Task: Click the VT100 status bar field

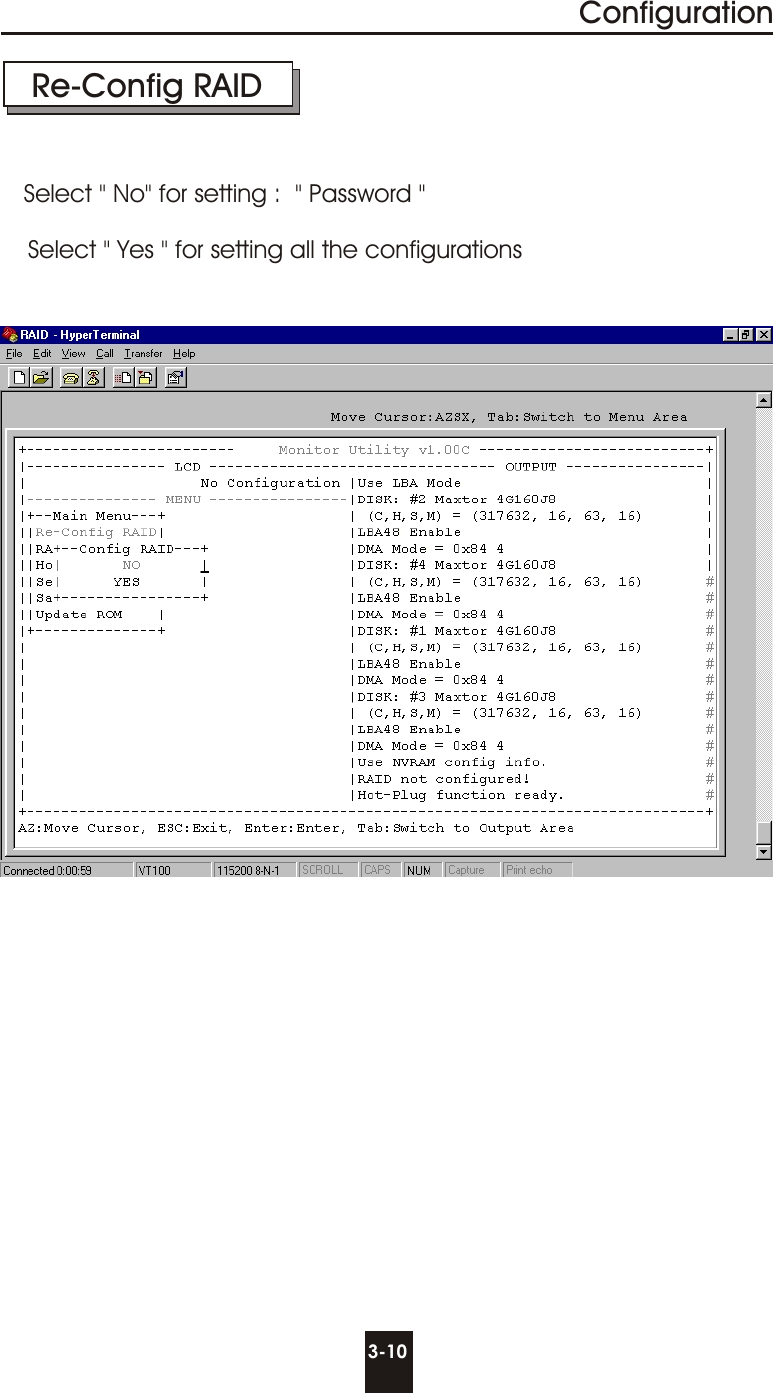Action: coord(173,870)
